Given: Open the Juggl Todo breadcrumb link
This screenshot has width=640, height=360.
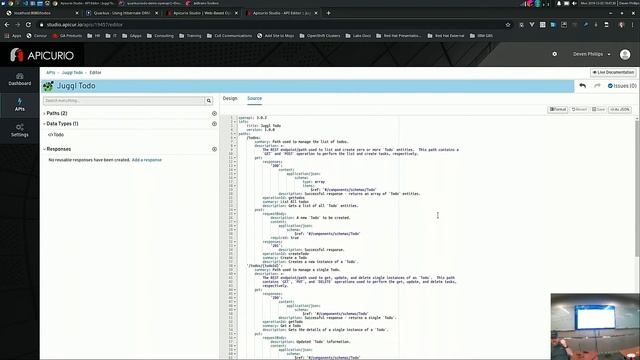Looking at the screenshot, I should 72,72.
